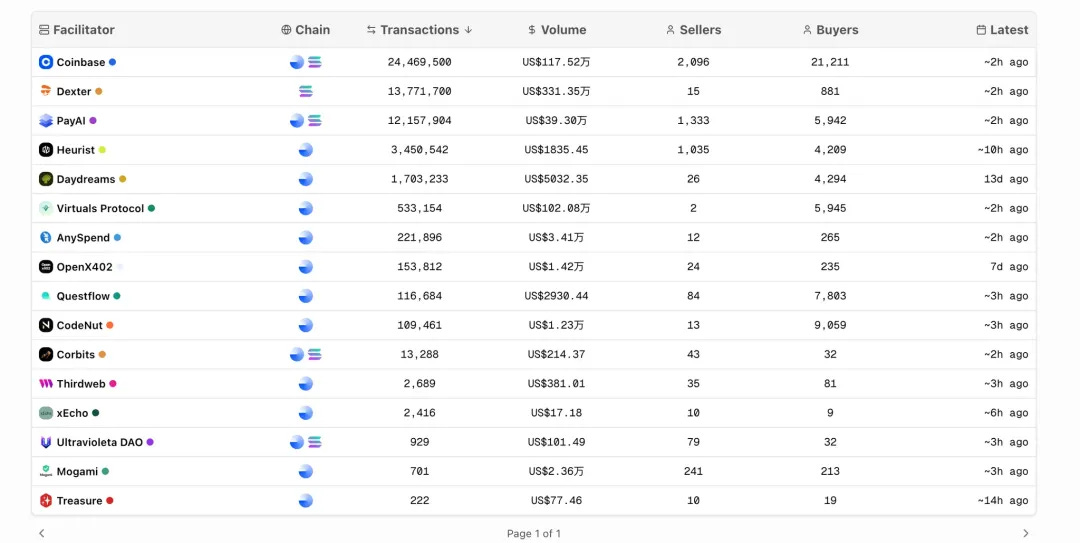Click the volume value US$331.35万
Viewport: 1080px width, 543px height.
557,91
